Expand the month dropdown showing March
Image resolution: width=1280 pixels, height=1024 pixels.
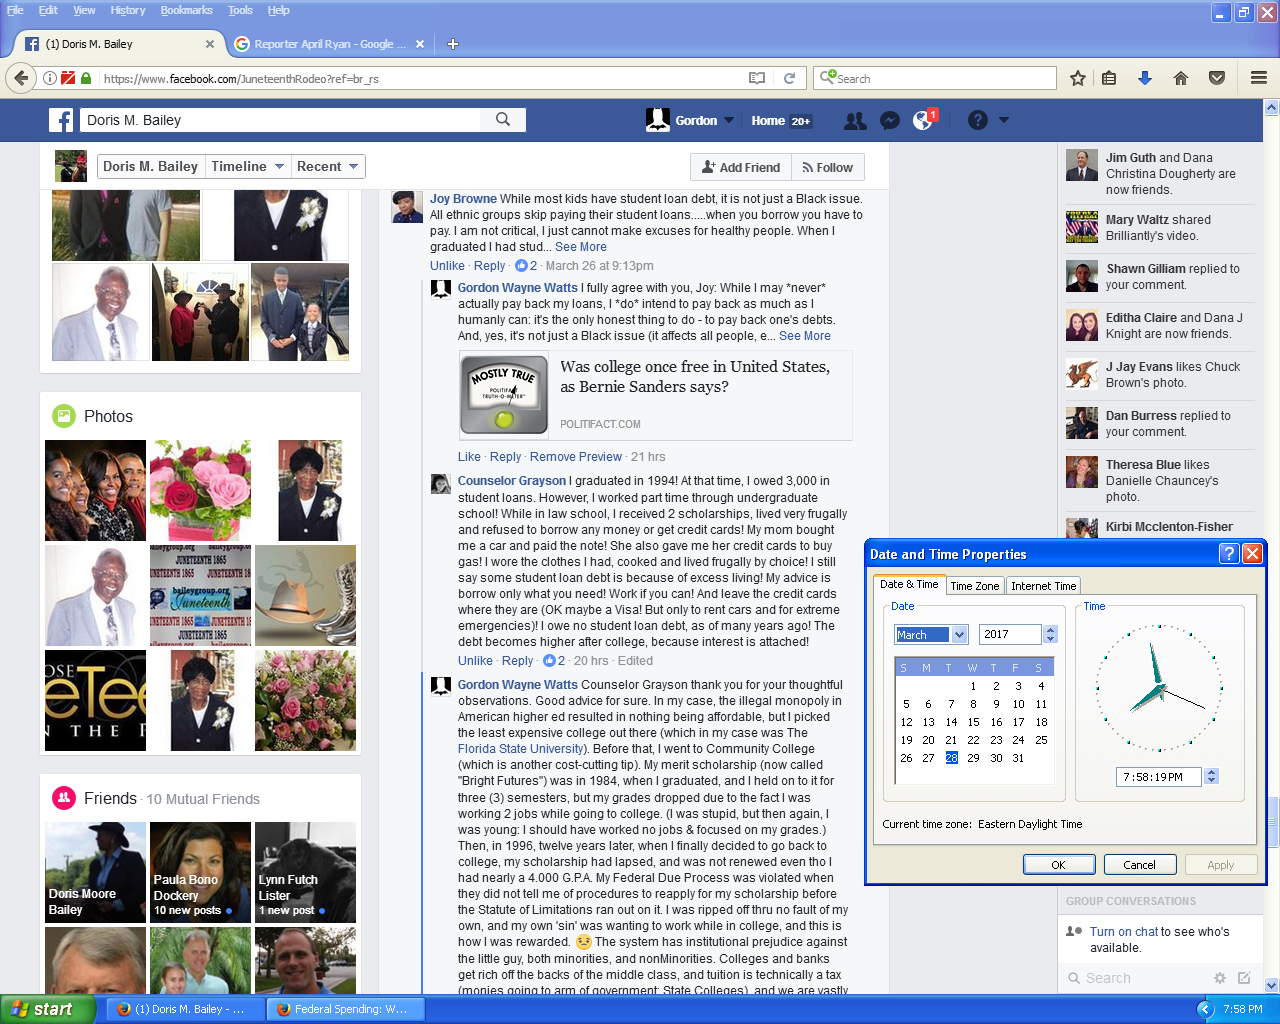pyautogui.click(x=960, y=635)
